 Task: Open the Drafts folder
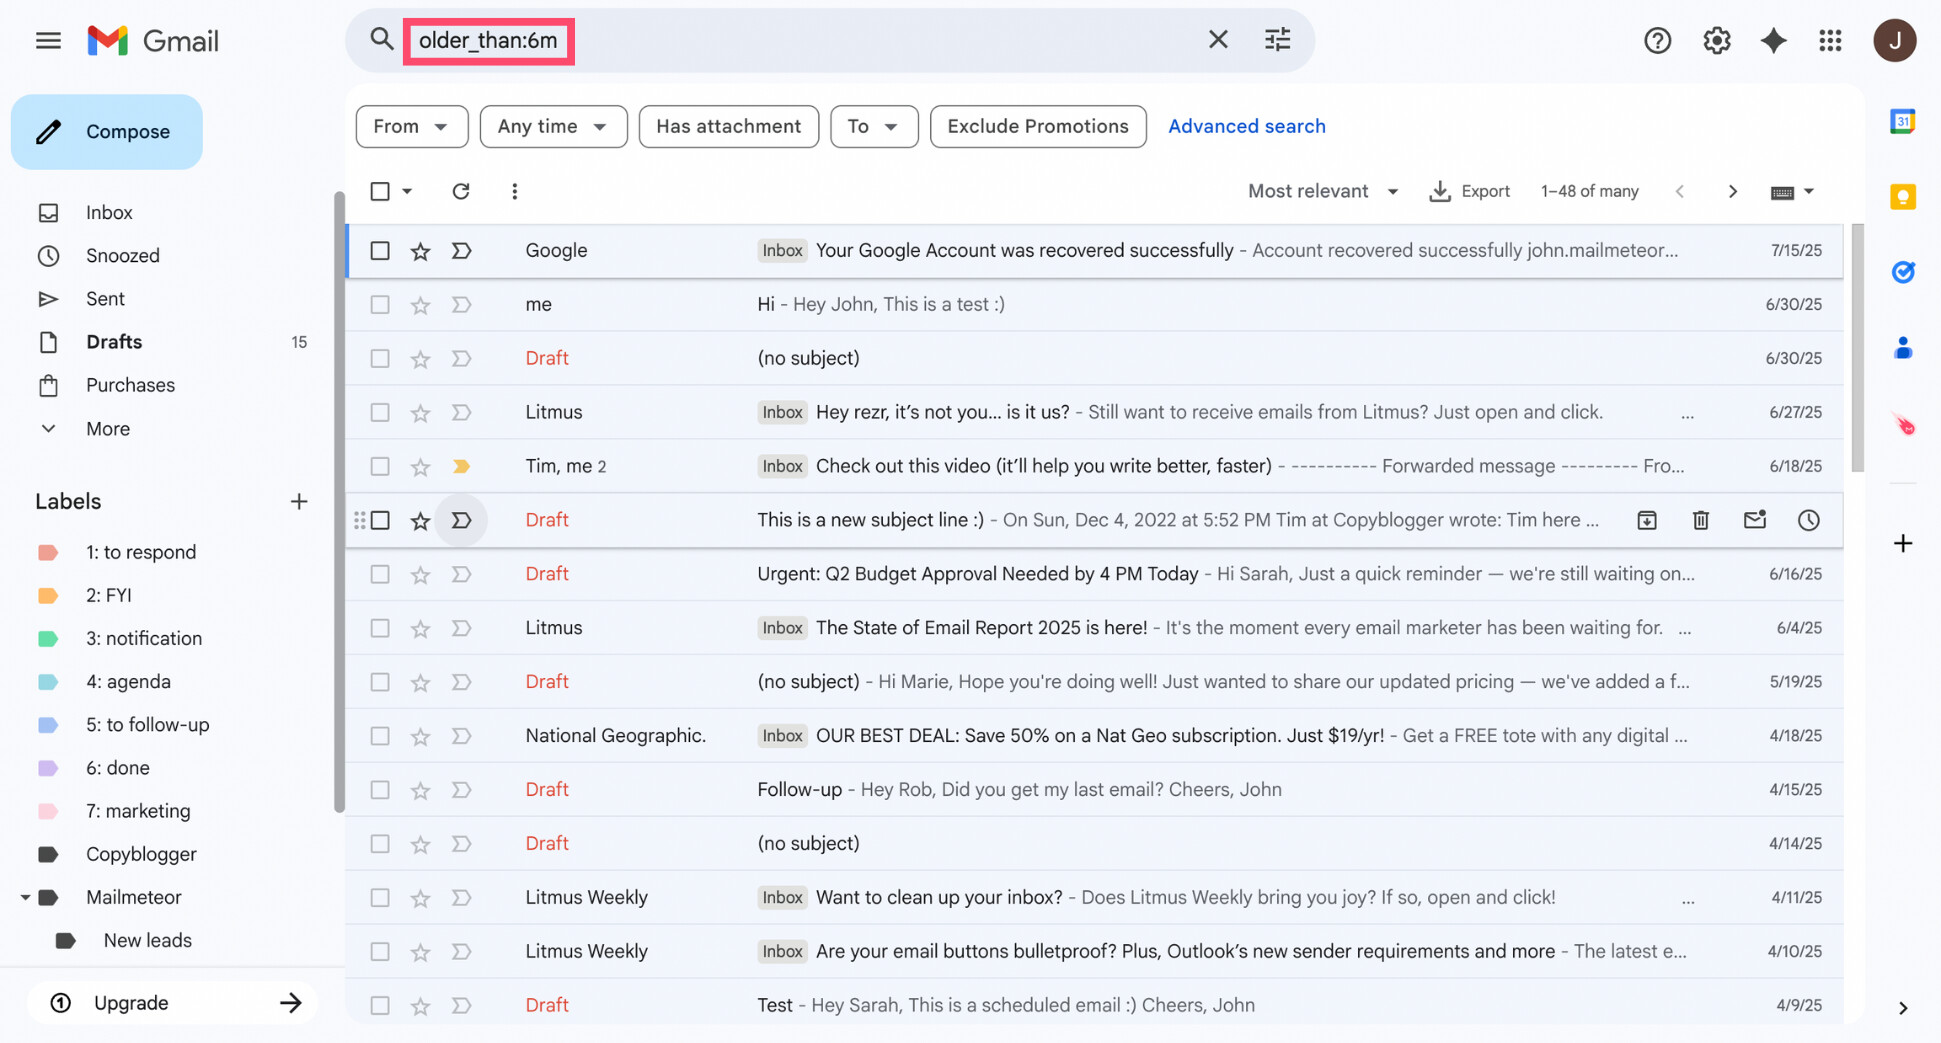113,341
